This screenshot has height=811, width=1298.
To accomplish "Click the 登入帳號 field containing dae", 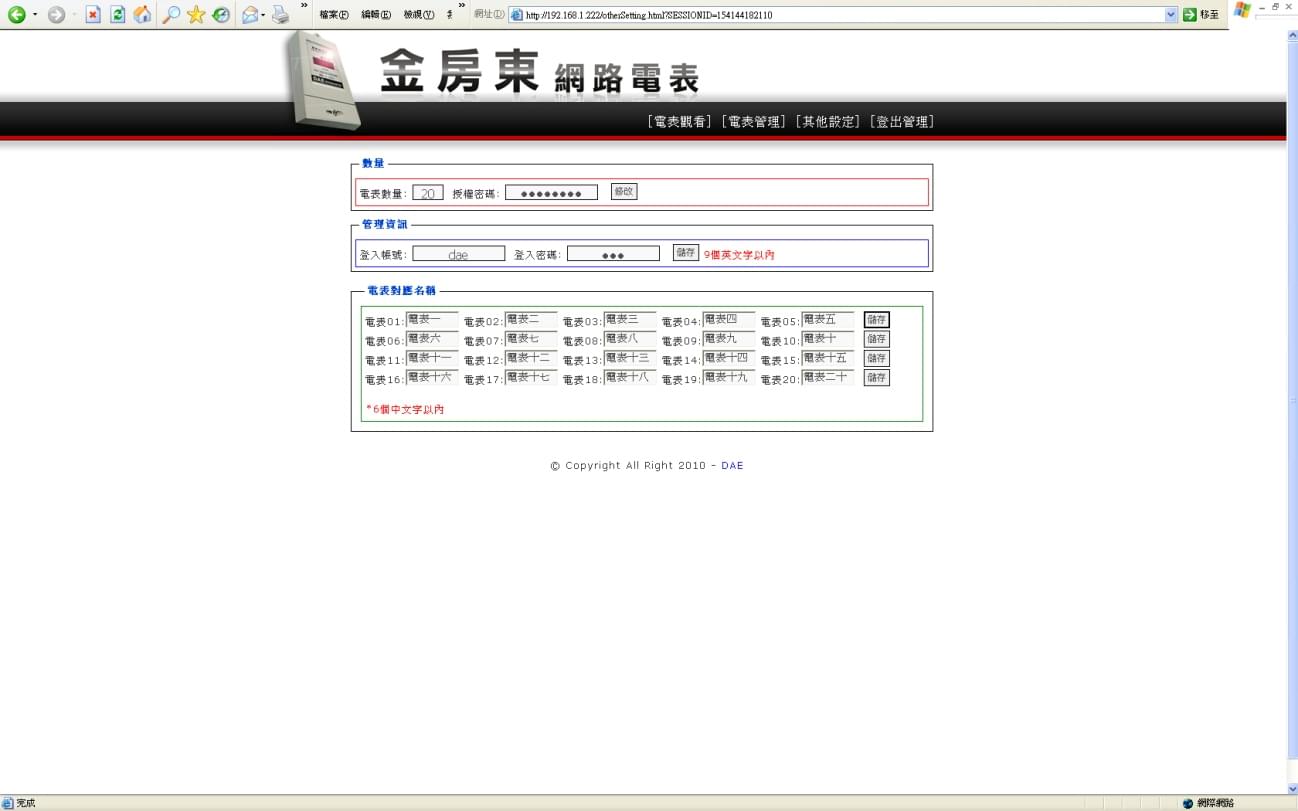I will [458, 254].
